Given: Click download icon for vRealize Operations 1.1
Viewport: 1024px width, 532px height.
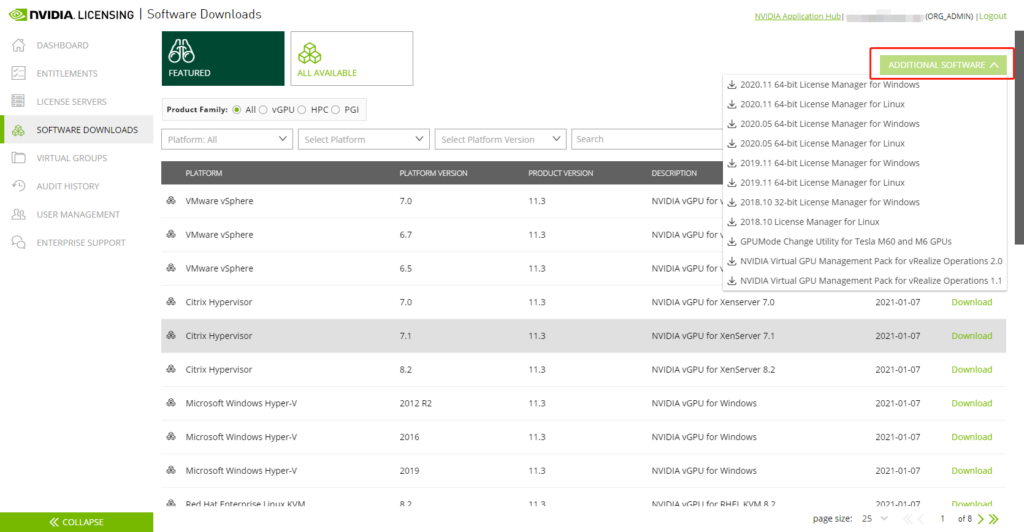Looking at the screenshot, I should pyautogui.click(x=732, y=280).
